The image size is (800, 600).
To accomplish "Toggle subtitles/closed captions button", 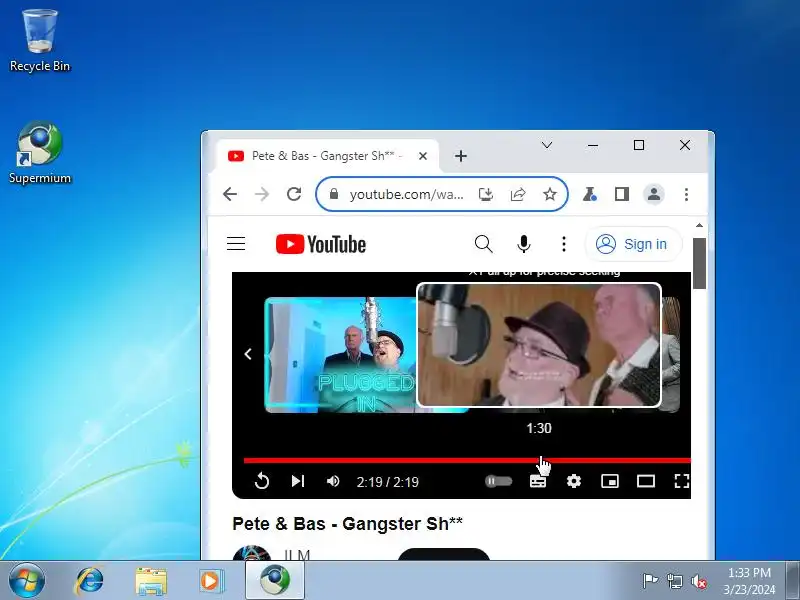I will pyautogui.click(x=538, y=481).
